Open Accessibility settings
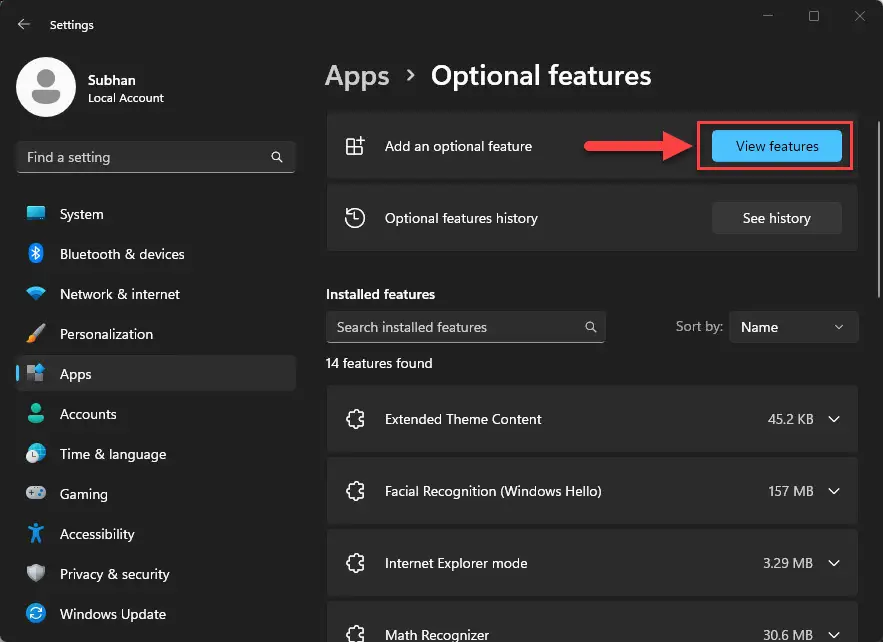The width and height of the screenshot is (883, 642). pos(156,534)
